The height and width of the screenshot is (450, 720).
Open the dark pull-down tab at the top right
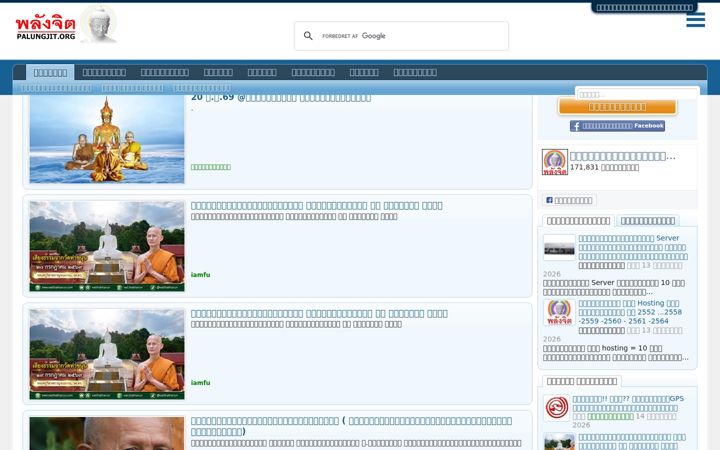click(x=644, y=7)
